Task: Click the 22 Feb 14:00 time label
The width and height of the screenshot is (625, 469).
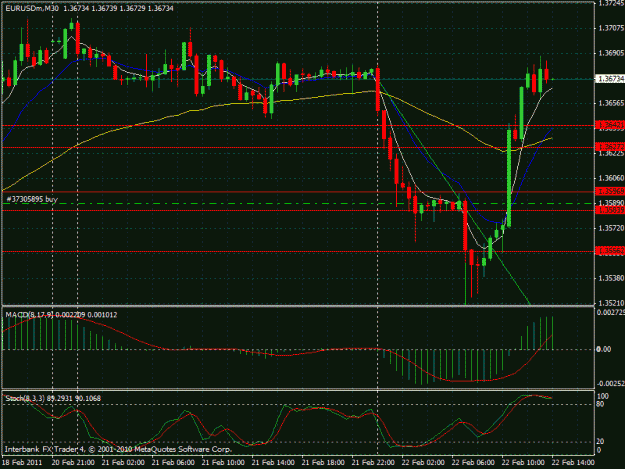Action: coord(573,463)
